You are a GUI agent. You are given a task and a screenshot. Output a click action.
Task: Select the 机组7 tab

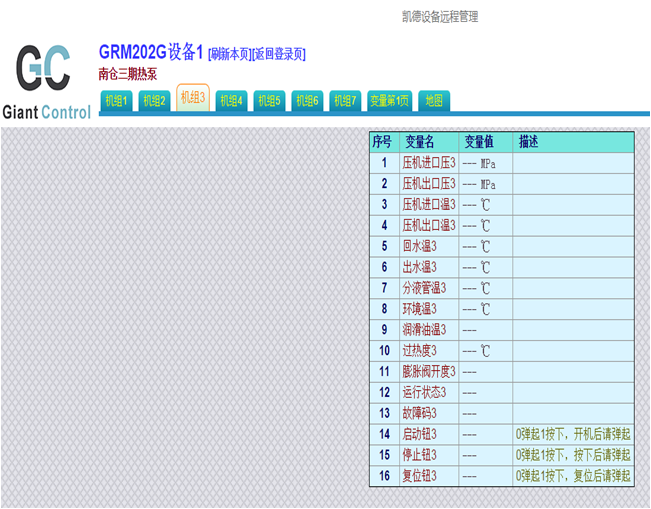pyautogui.click(x=345, y=101)
